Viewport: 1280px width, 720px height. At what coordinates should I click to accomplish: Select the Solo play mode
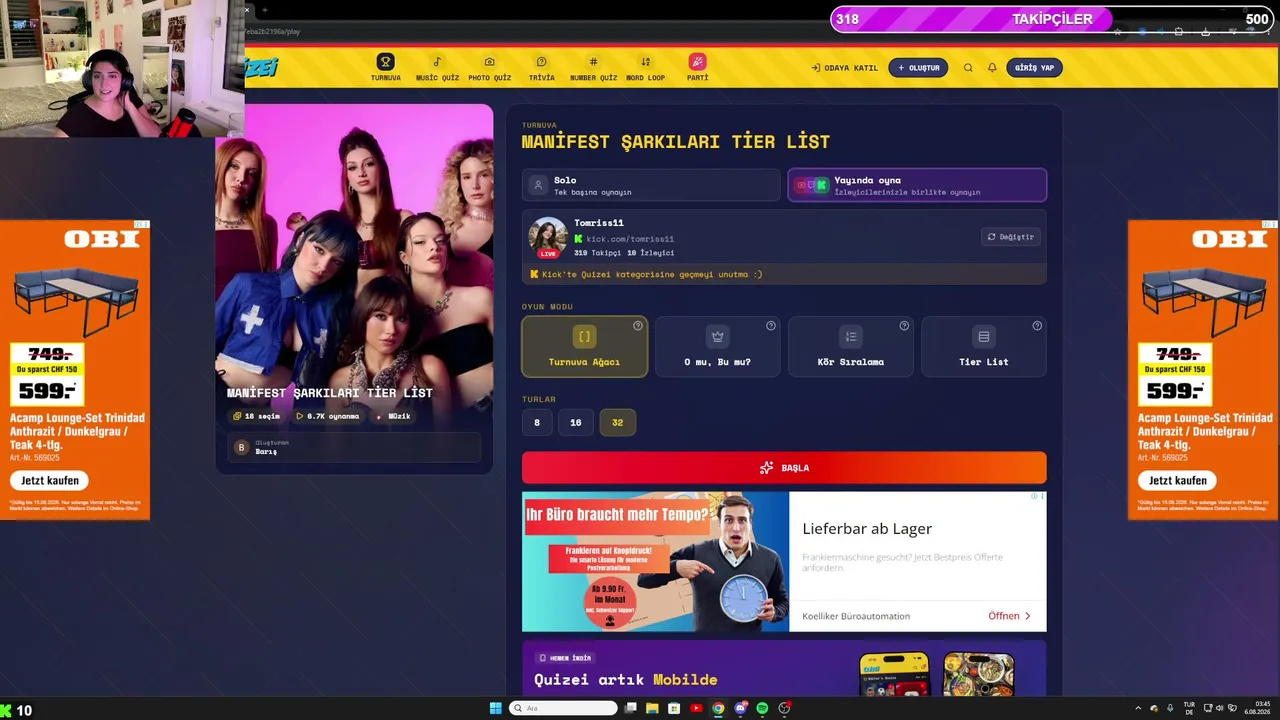pos(651,185)
